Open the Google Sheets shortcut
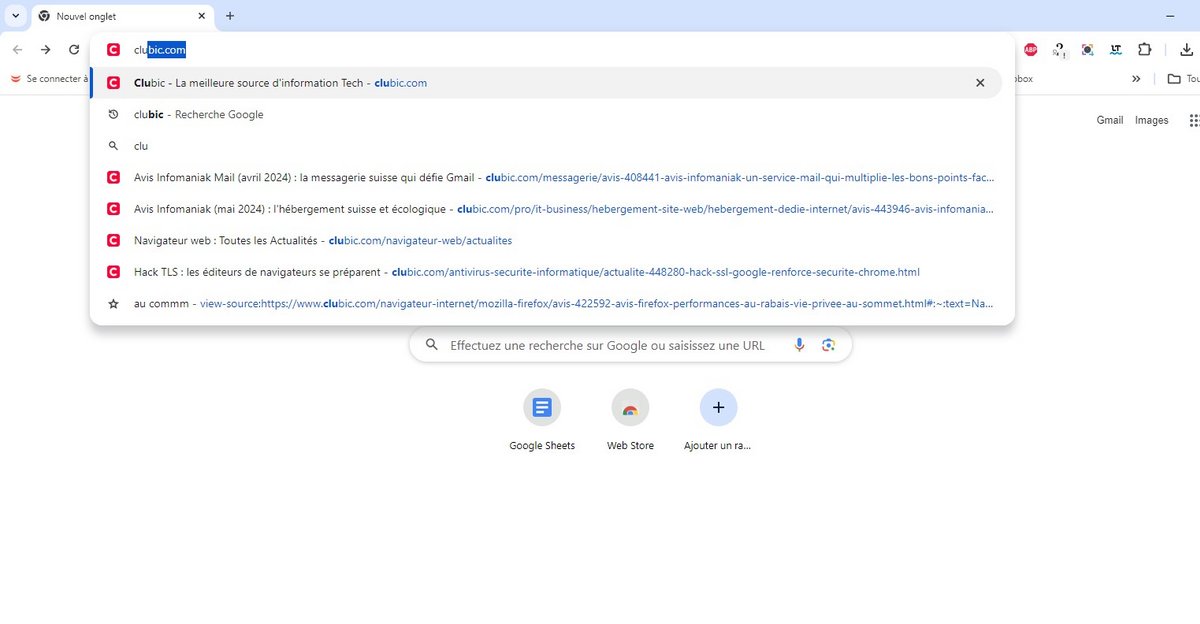Image resolution: width=1200 pixels, height=624 pixels. point(542,420)
